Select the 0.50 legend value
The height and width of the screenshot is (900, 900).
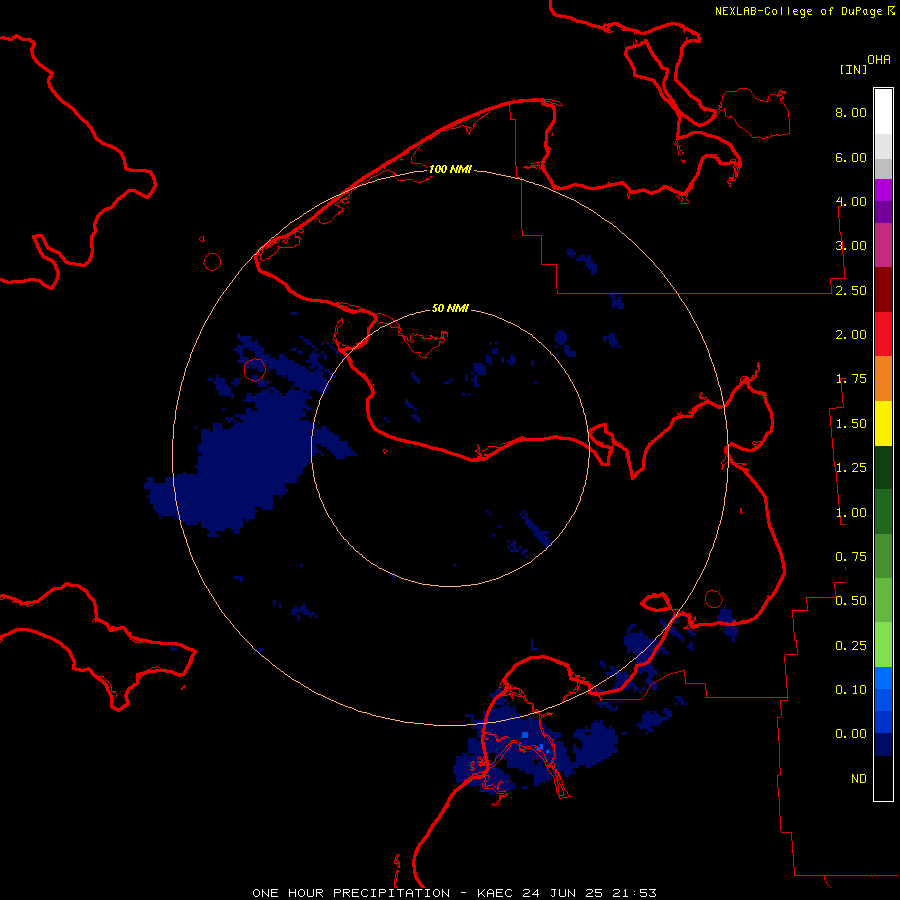851,601
